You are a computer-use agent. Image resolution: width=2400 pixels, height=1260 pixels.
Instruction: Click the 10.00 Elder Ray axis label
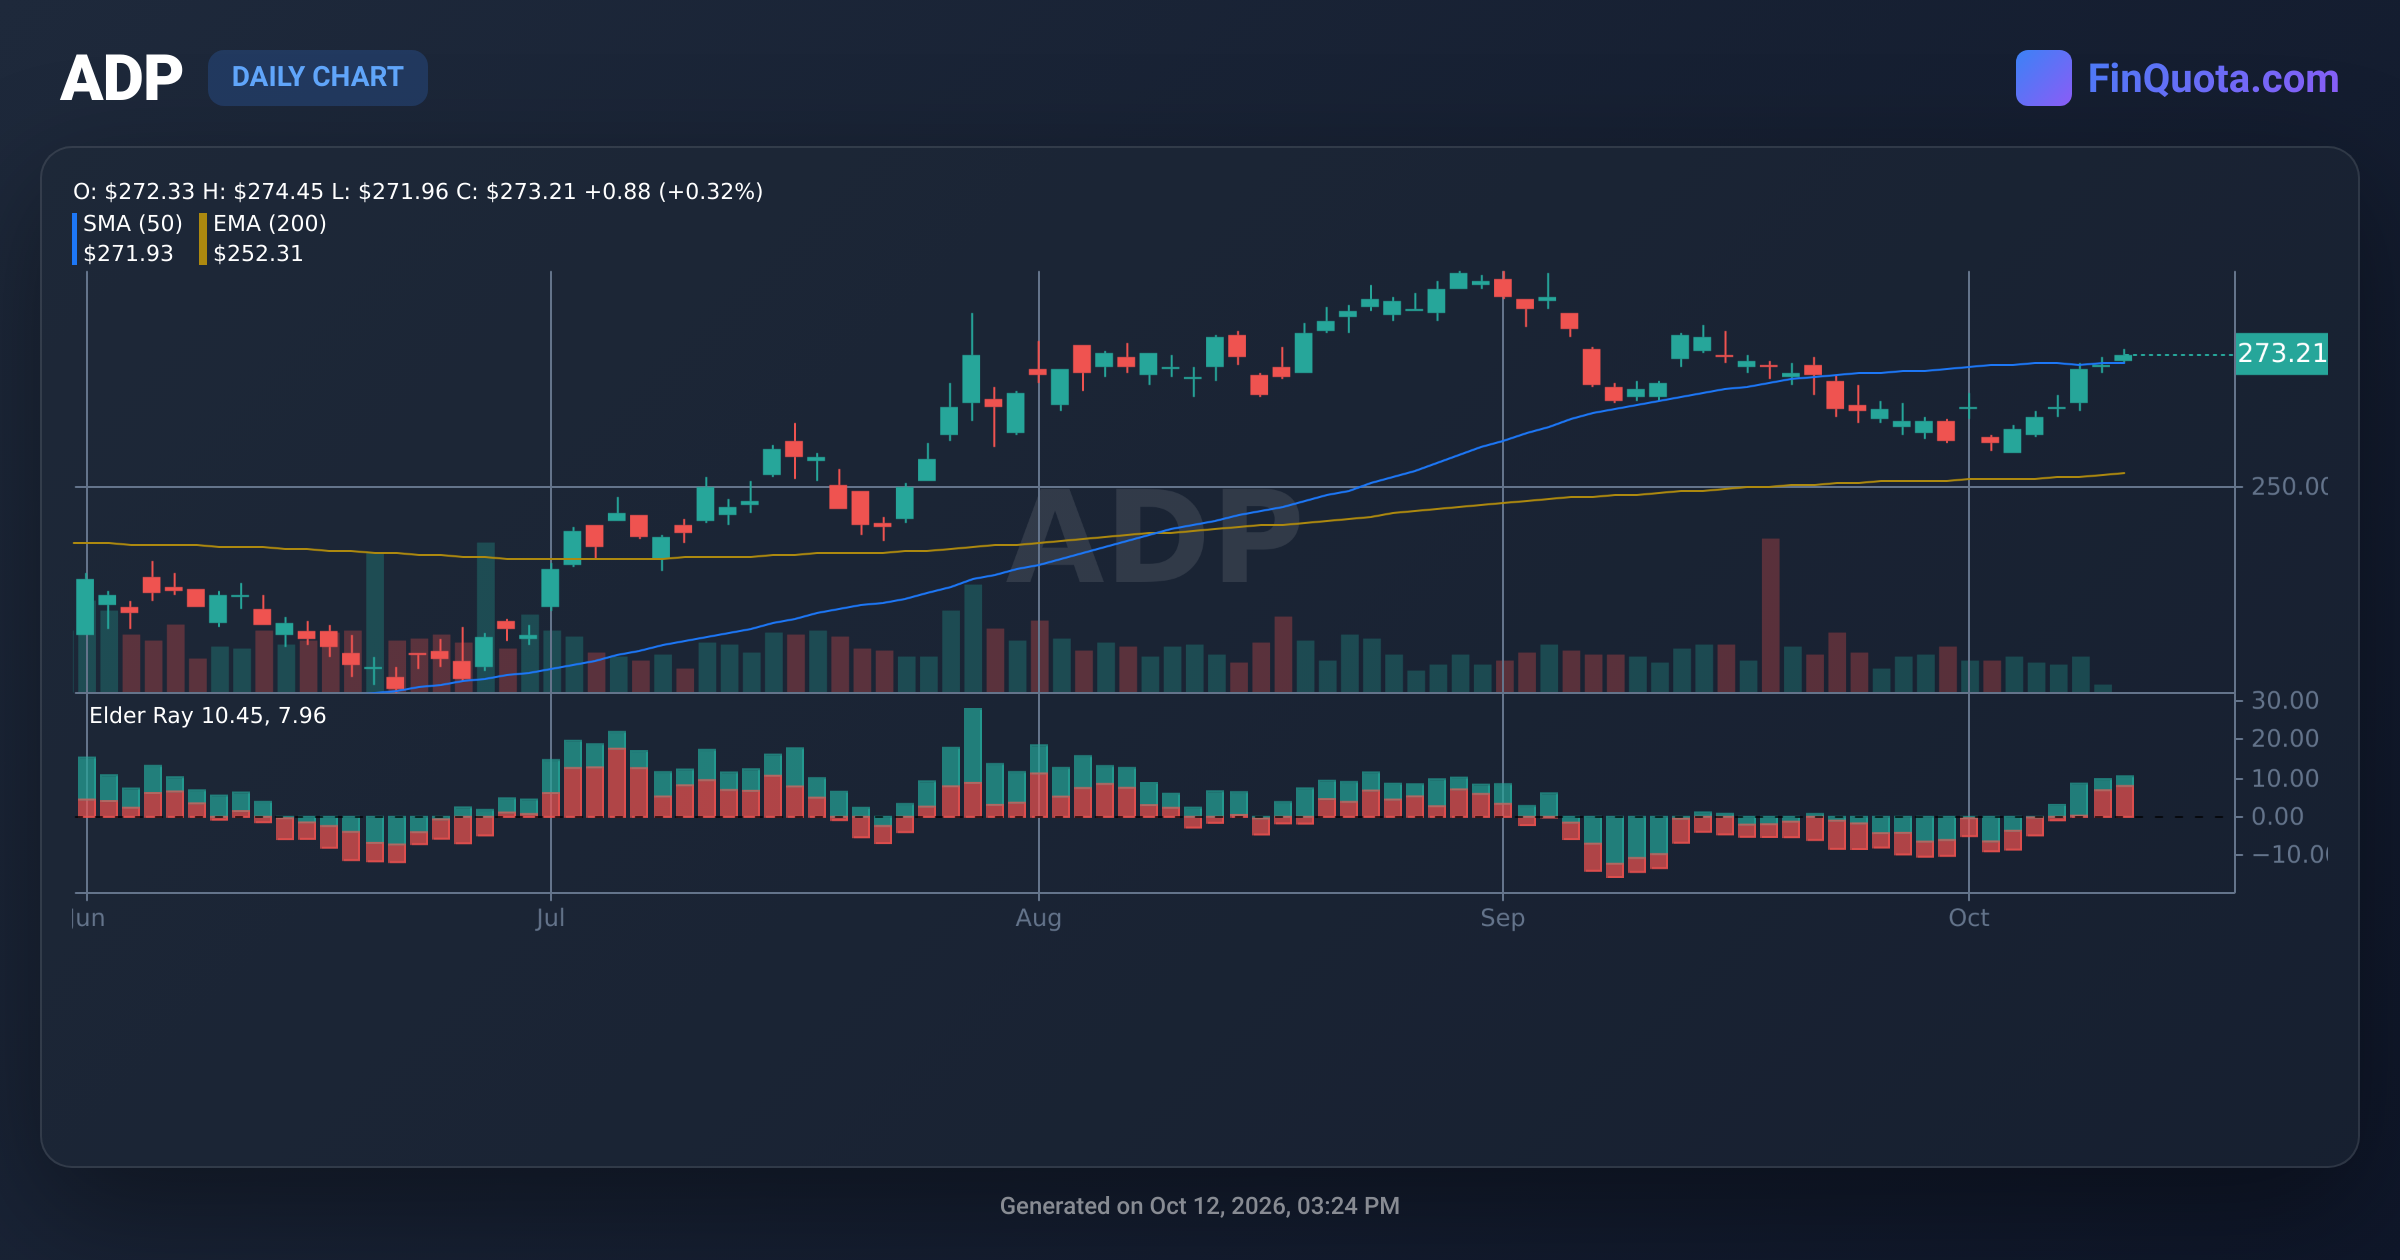pyautogui.click(x=2284, y=779)
